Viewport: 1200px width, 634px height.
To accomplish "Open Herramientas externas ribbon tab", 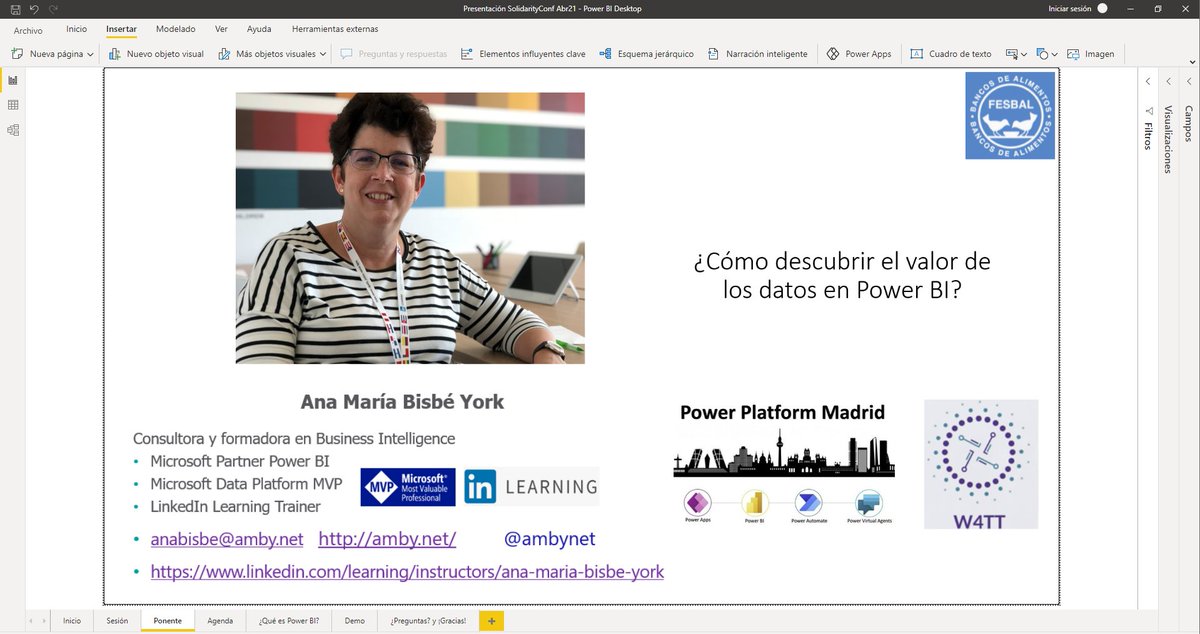I will point(335,30).
